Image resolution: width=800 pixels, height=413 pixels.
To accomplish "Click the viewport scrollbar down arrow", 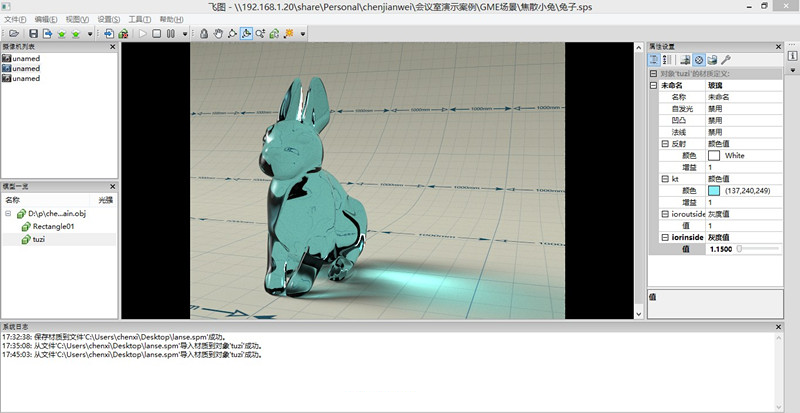I will pyautogui.click(x=639, y=314).
